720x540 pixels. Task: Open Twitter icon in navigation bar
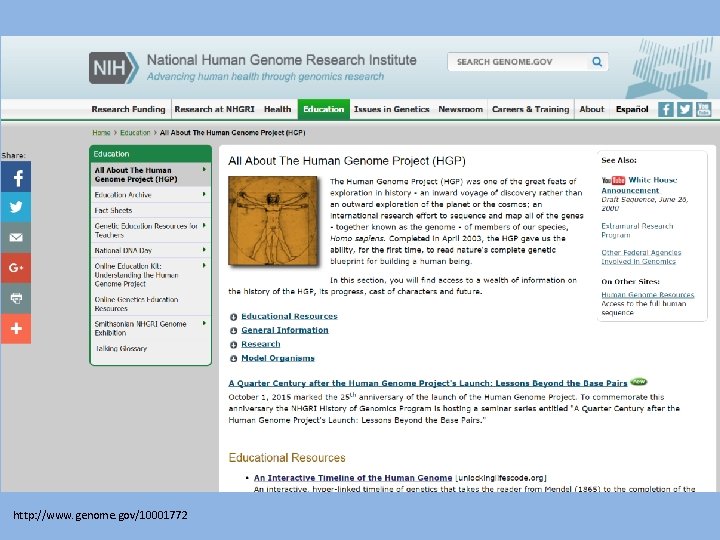[x=685, y=109]
